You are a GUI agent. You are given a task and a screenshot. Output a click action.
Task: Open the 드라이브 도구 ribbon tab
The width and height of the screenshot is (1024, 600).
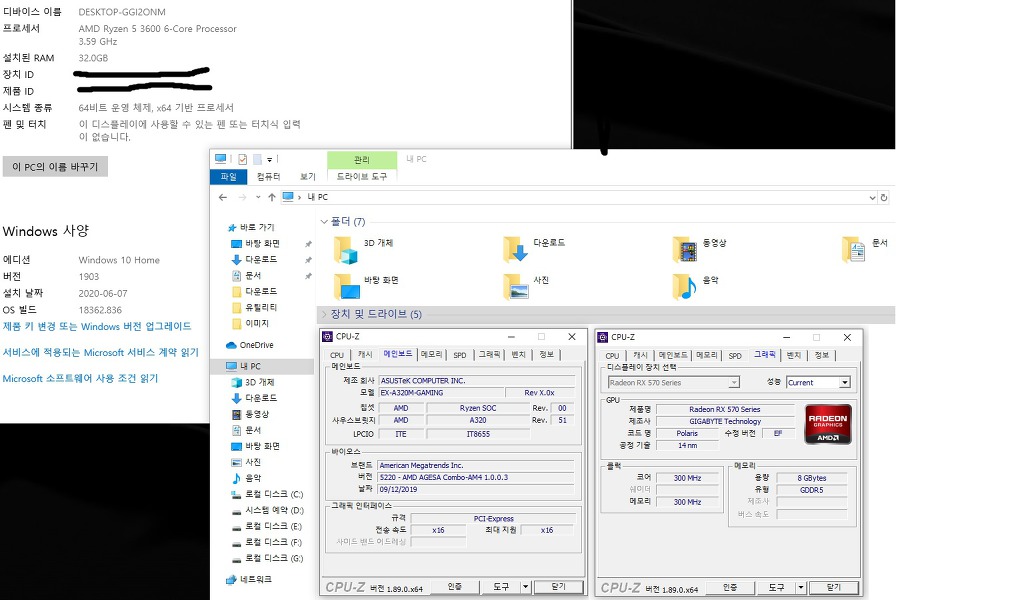click(362, 176)
